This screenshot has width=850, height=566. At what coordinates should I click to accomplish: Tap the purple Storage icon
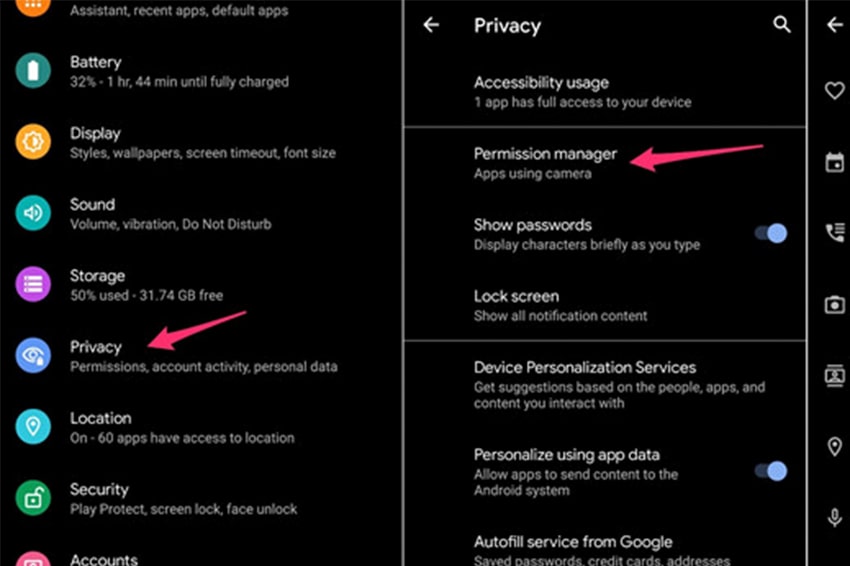tap(33, 284)
